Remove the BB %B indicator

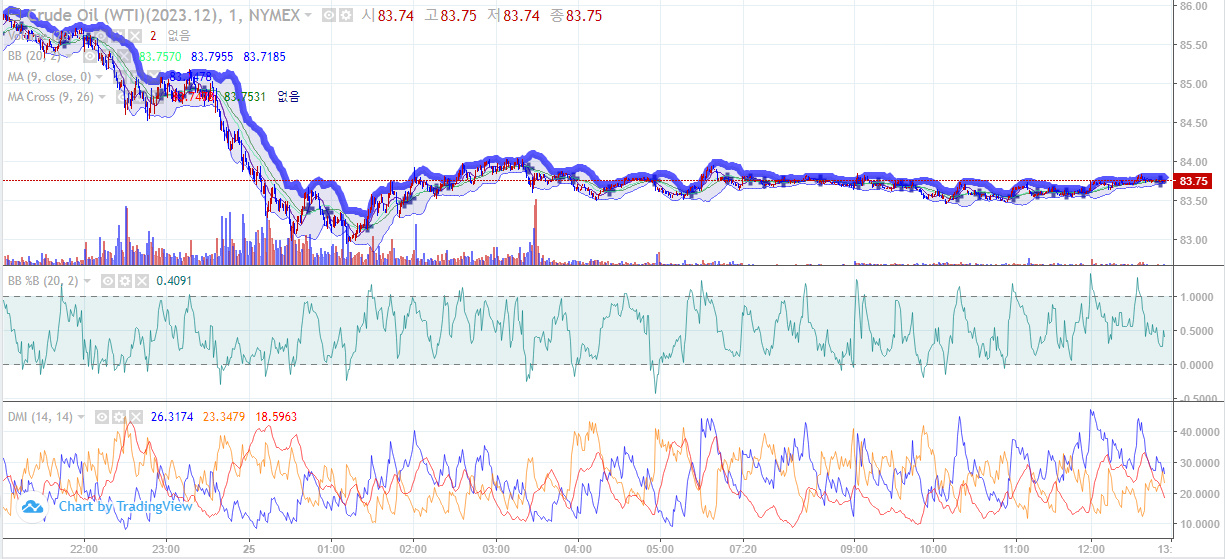coord(140,281)
